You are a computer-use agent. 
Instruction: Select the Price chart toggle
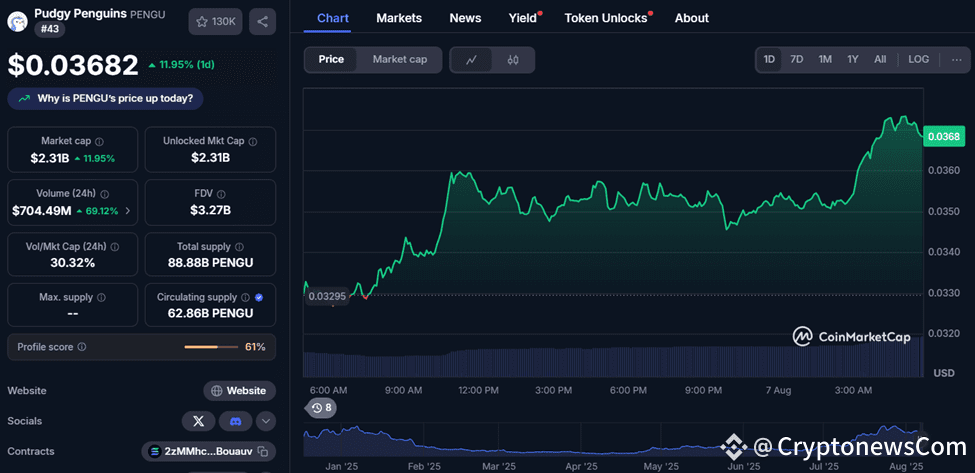click(331, 60)
